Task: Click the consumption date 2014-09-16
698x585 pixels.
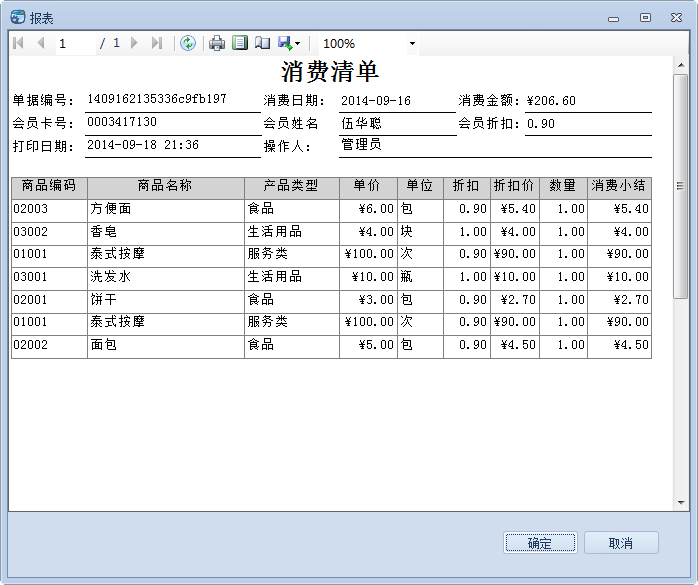Action: pos(376,101)
